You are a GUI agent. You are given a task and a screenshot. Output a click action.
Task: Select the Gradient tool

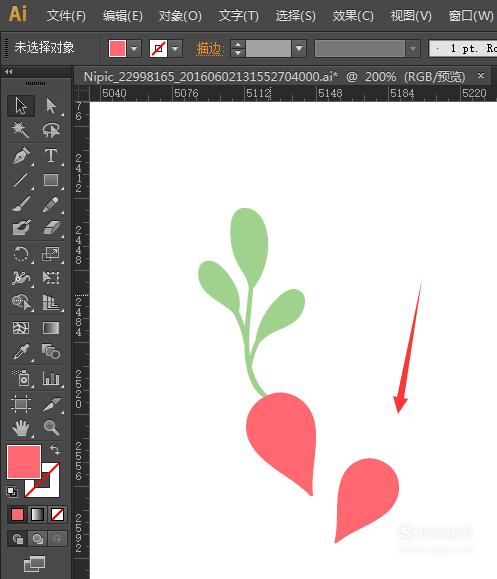pyautogui.click(x=51, y=328)
